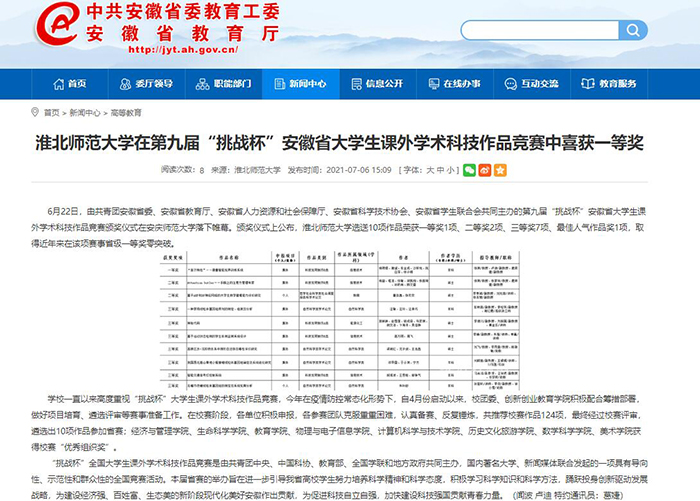Set font size to 小
The height and width of the screenshot is (501, 700).
[451, 170]
